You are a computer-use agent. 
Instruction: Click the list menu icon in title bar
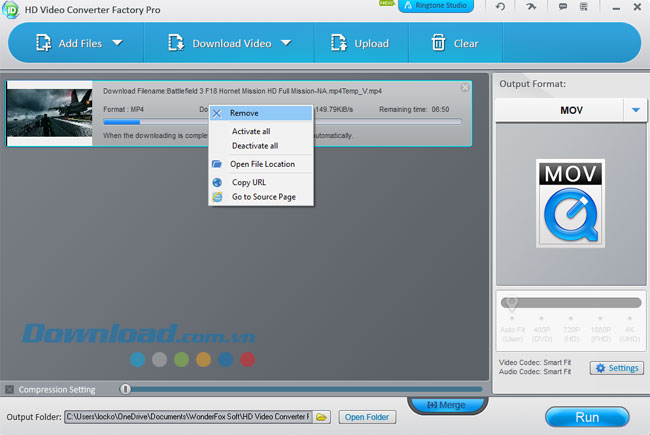pyautogui.click(x=584, y=7)
